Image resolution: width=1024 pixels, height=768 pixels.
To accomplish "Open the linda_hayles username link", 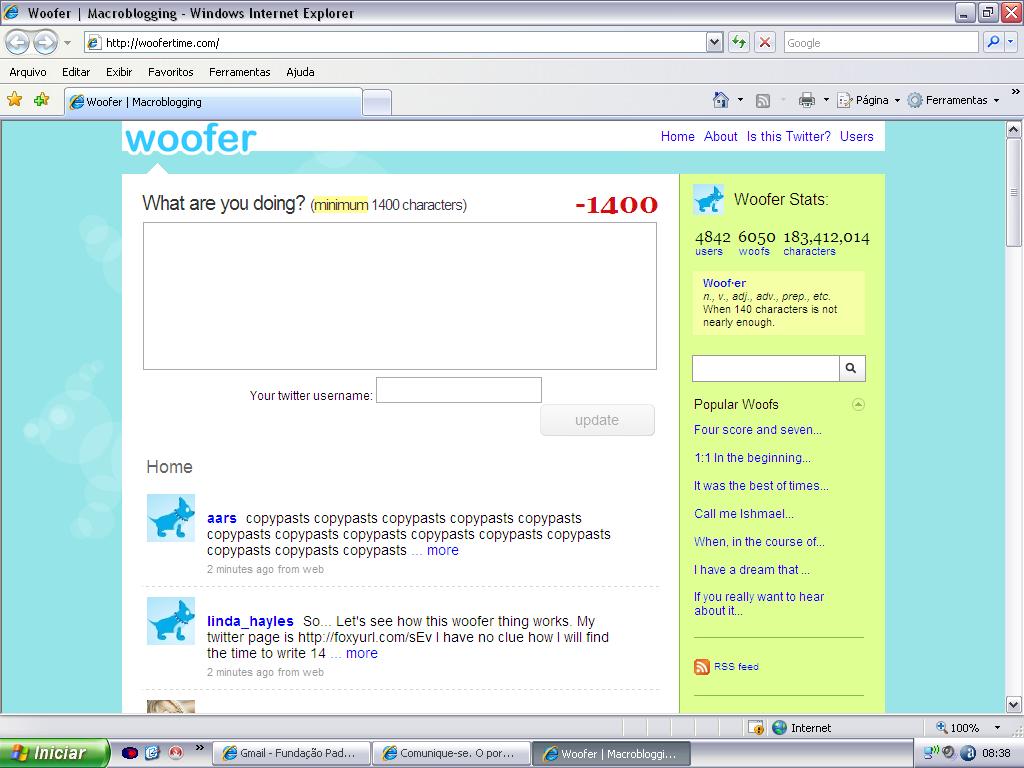I will click(x=250, y=622).
